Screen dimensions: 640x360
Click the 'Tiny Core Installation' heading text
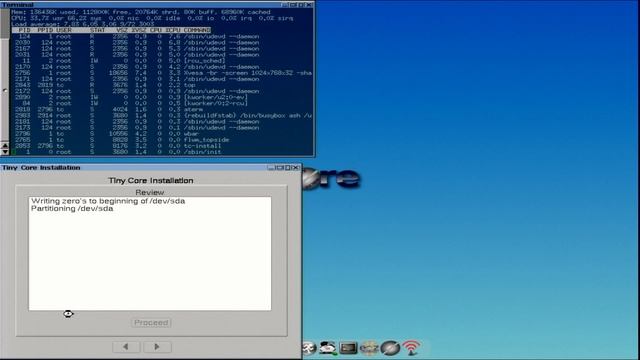coord(151,180)
